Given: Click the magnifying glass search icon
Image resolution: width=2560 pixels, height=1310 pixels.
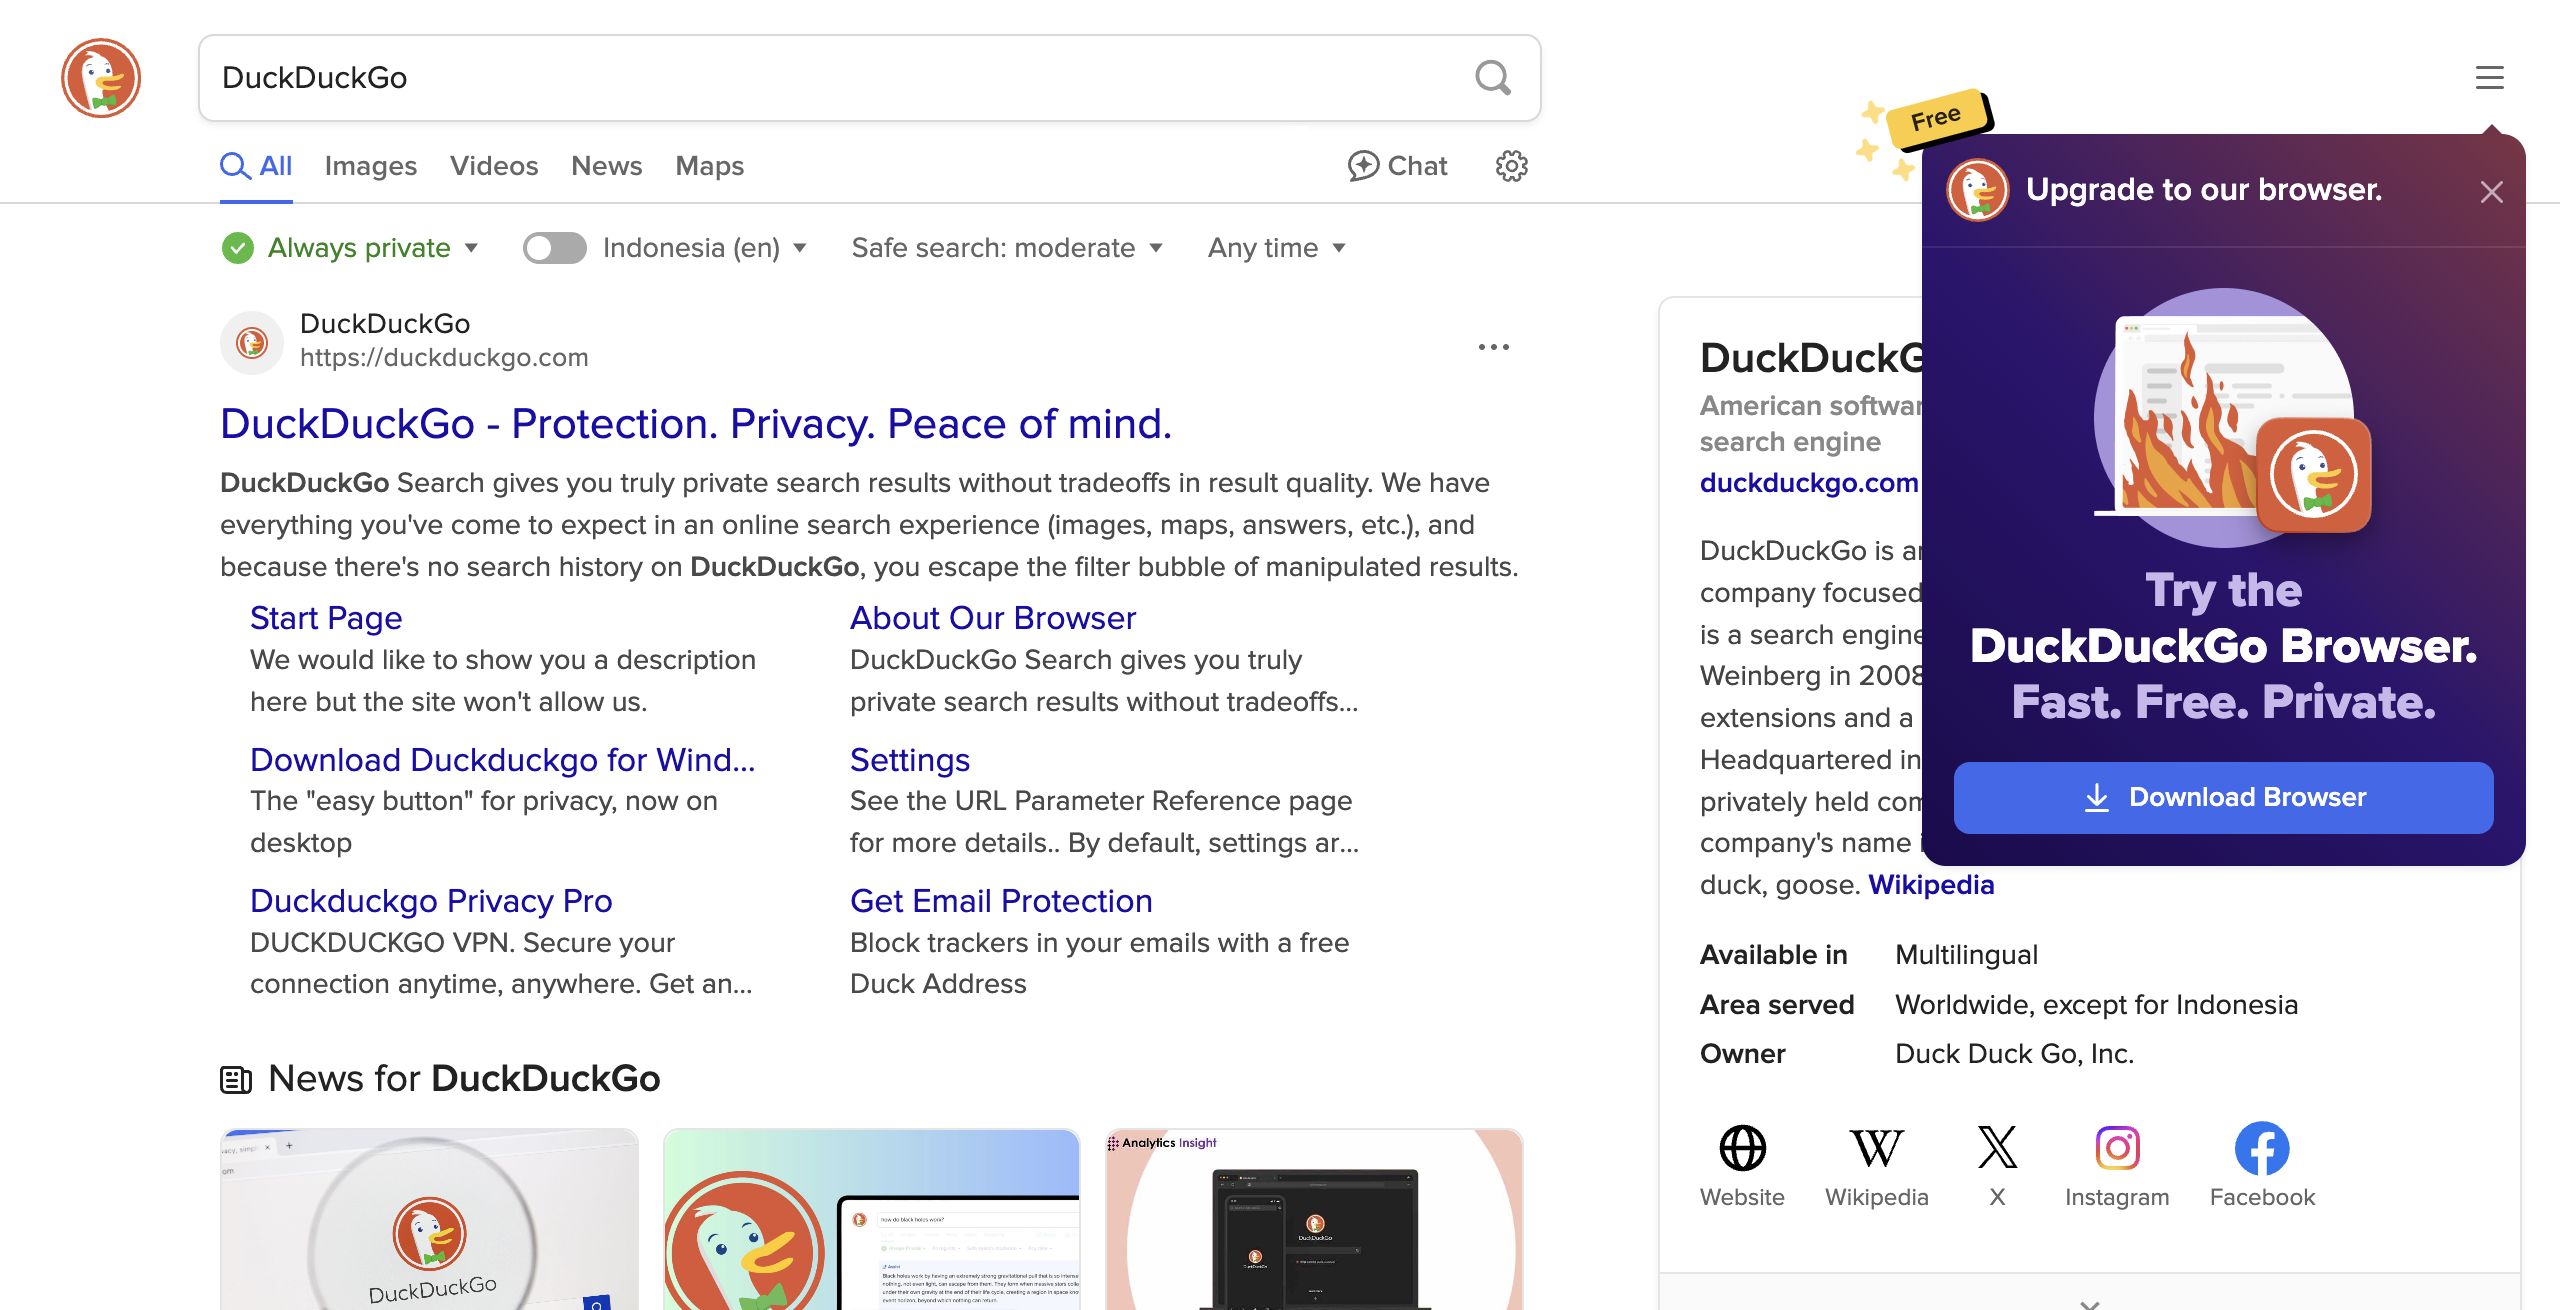Looking at the screenshot, I should (x=1493, y=78).
